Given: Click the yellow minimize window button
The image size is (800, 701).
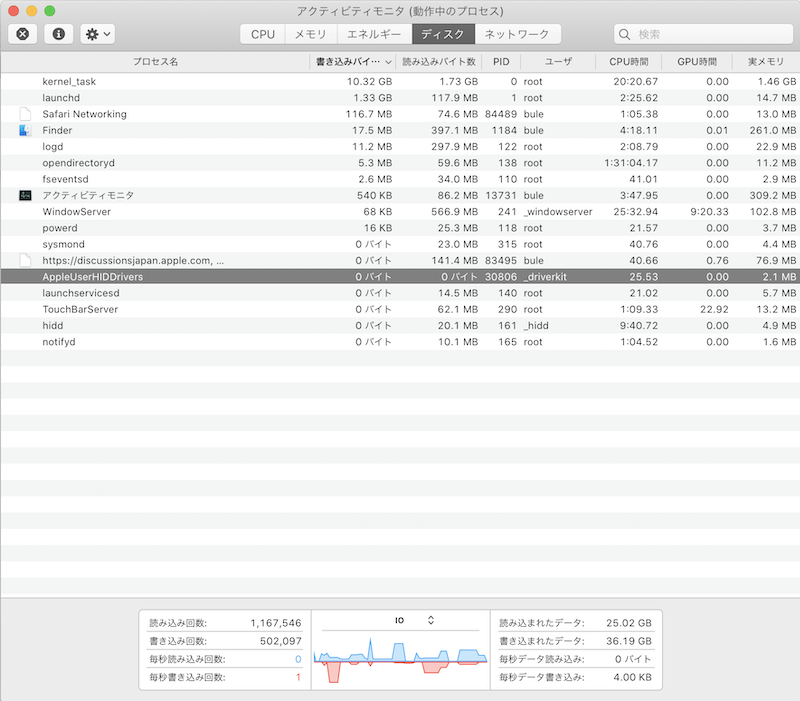Looking at the screenshot, I should [33, 10].
